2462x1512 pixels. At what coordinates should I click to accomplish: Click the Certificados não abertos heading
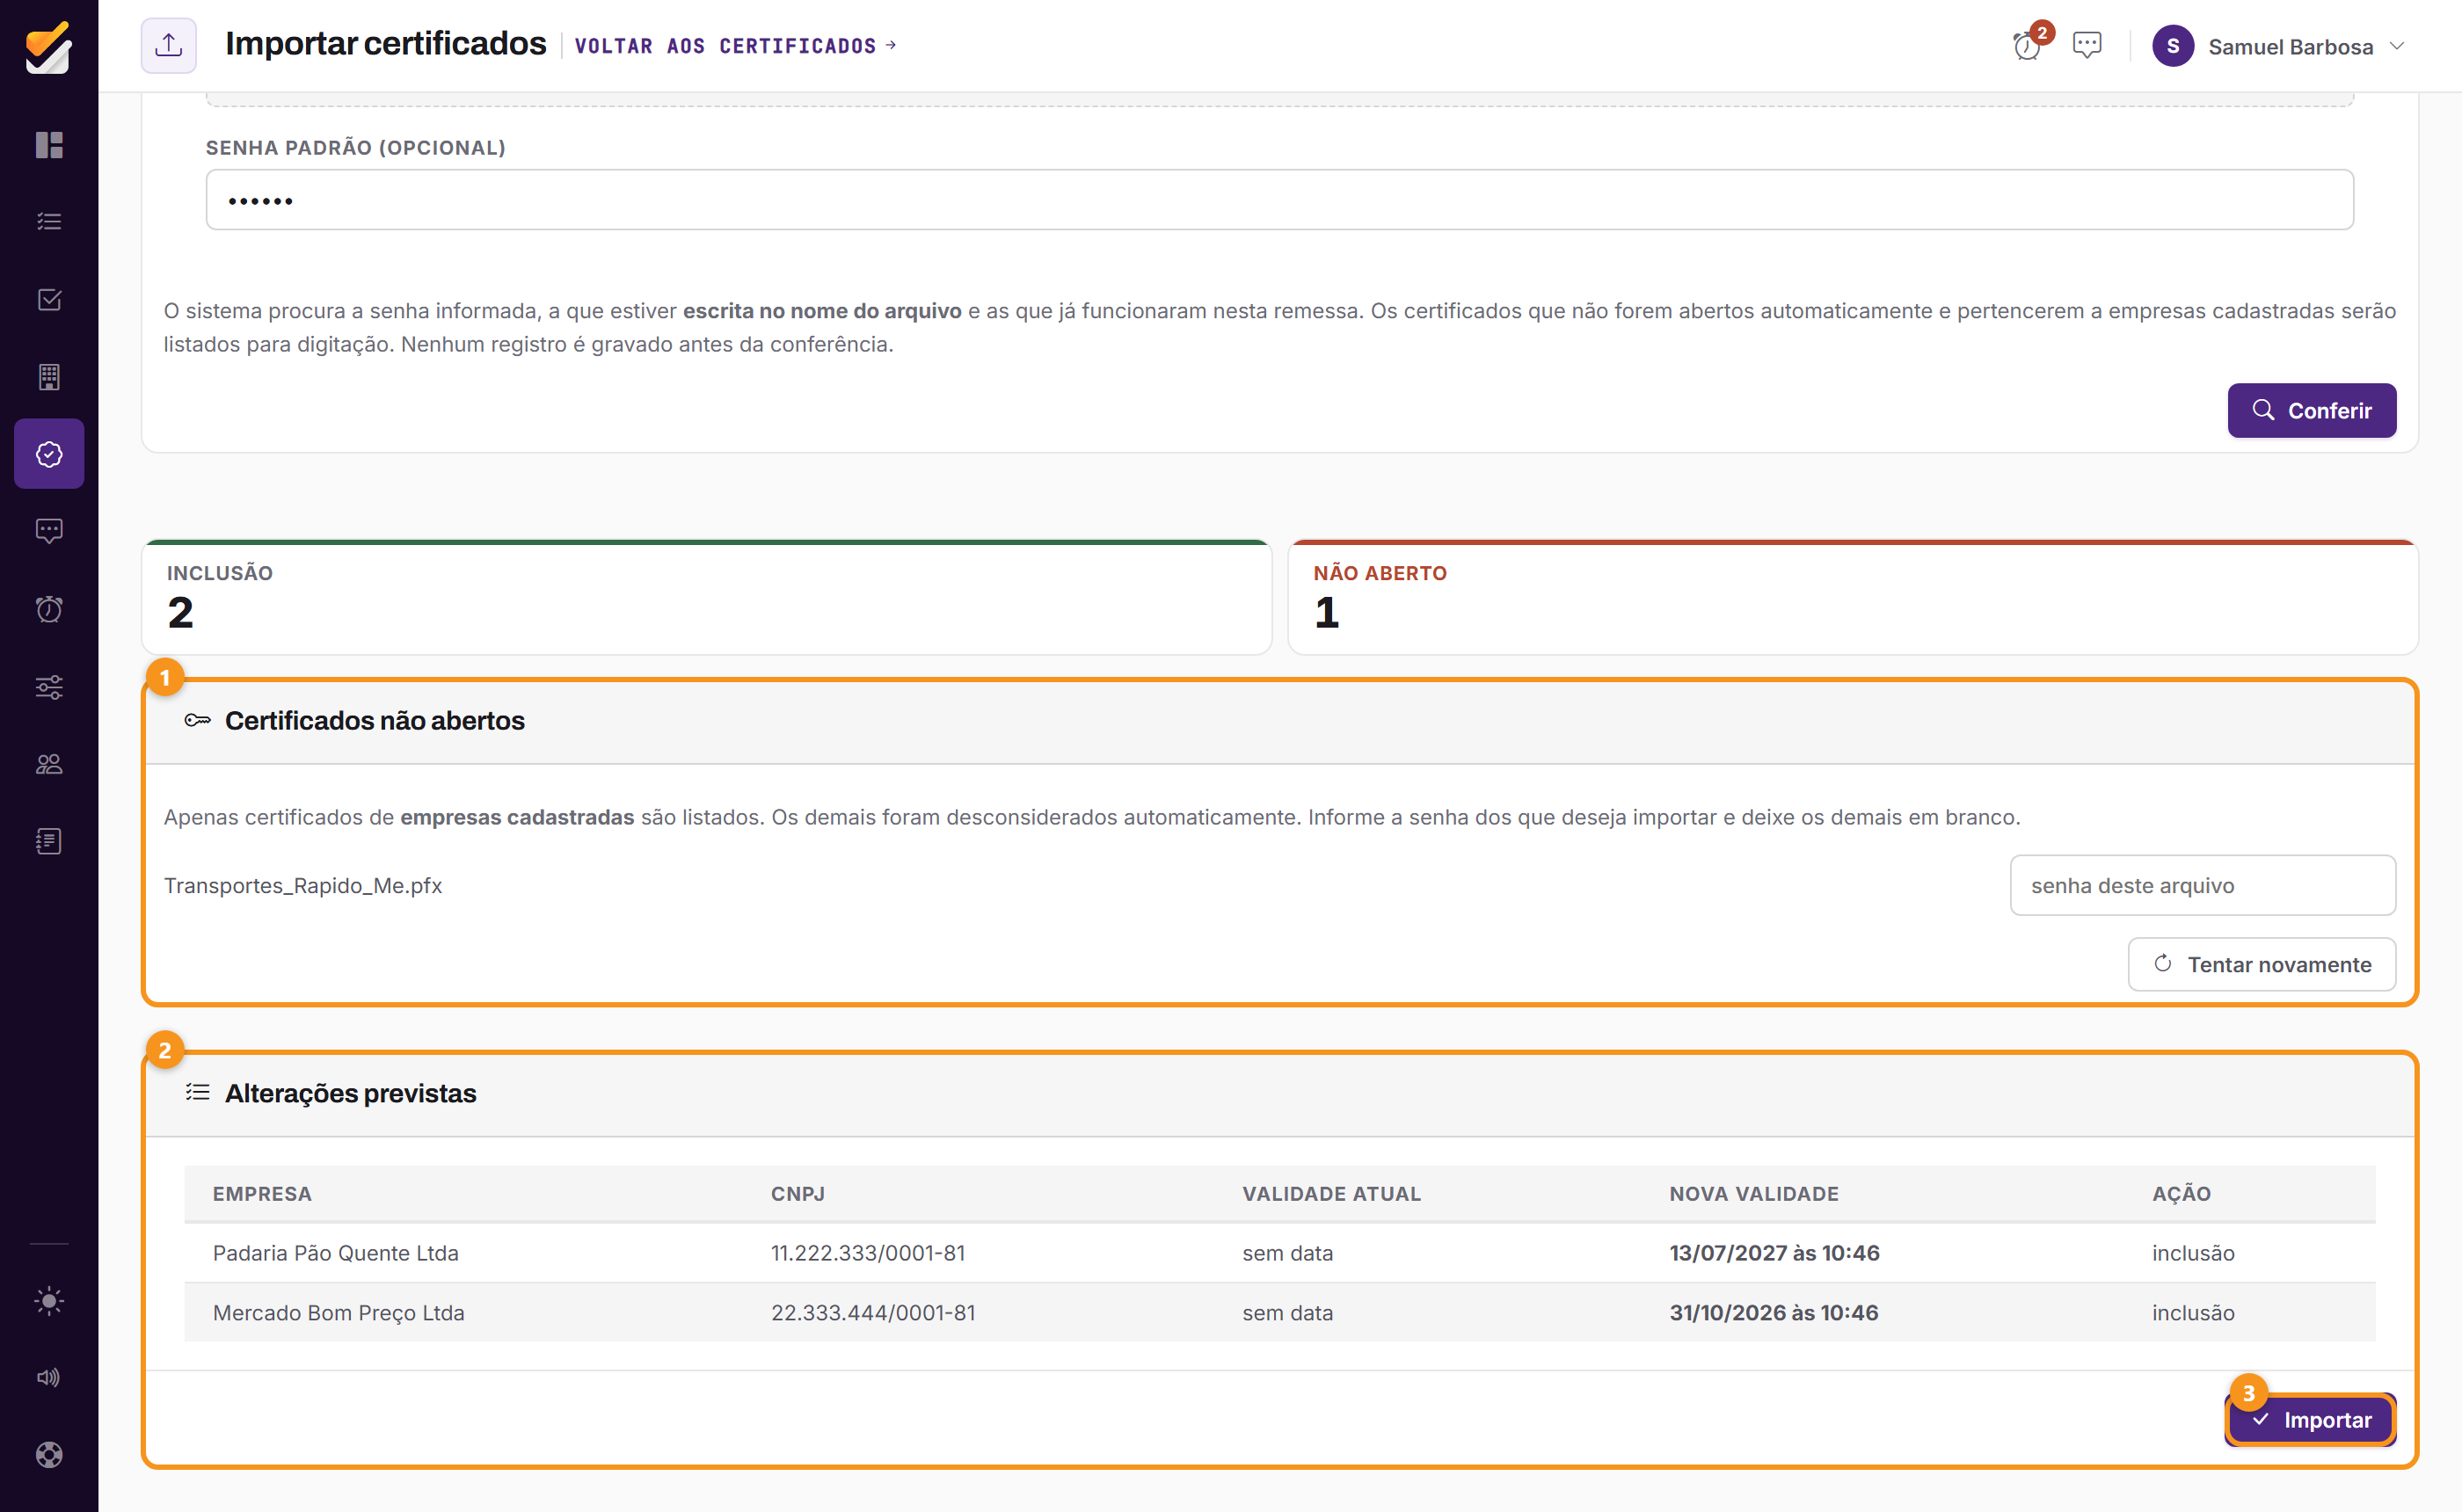click(x=374, y=720)
